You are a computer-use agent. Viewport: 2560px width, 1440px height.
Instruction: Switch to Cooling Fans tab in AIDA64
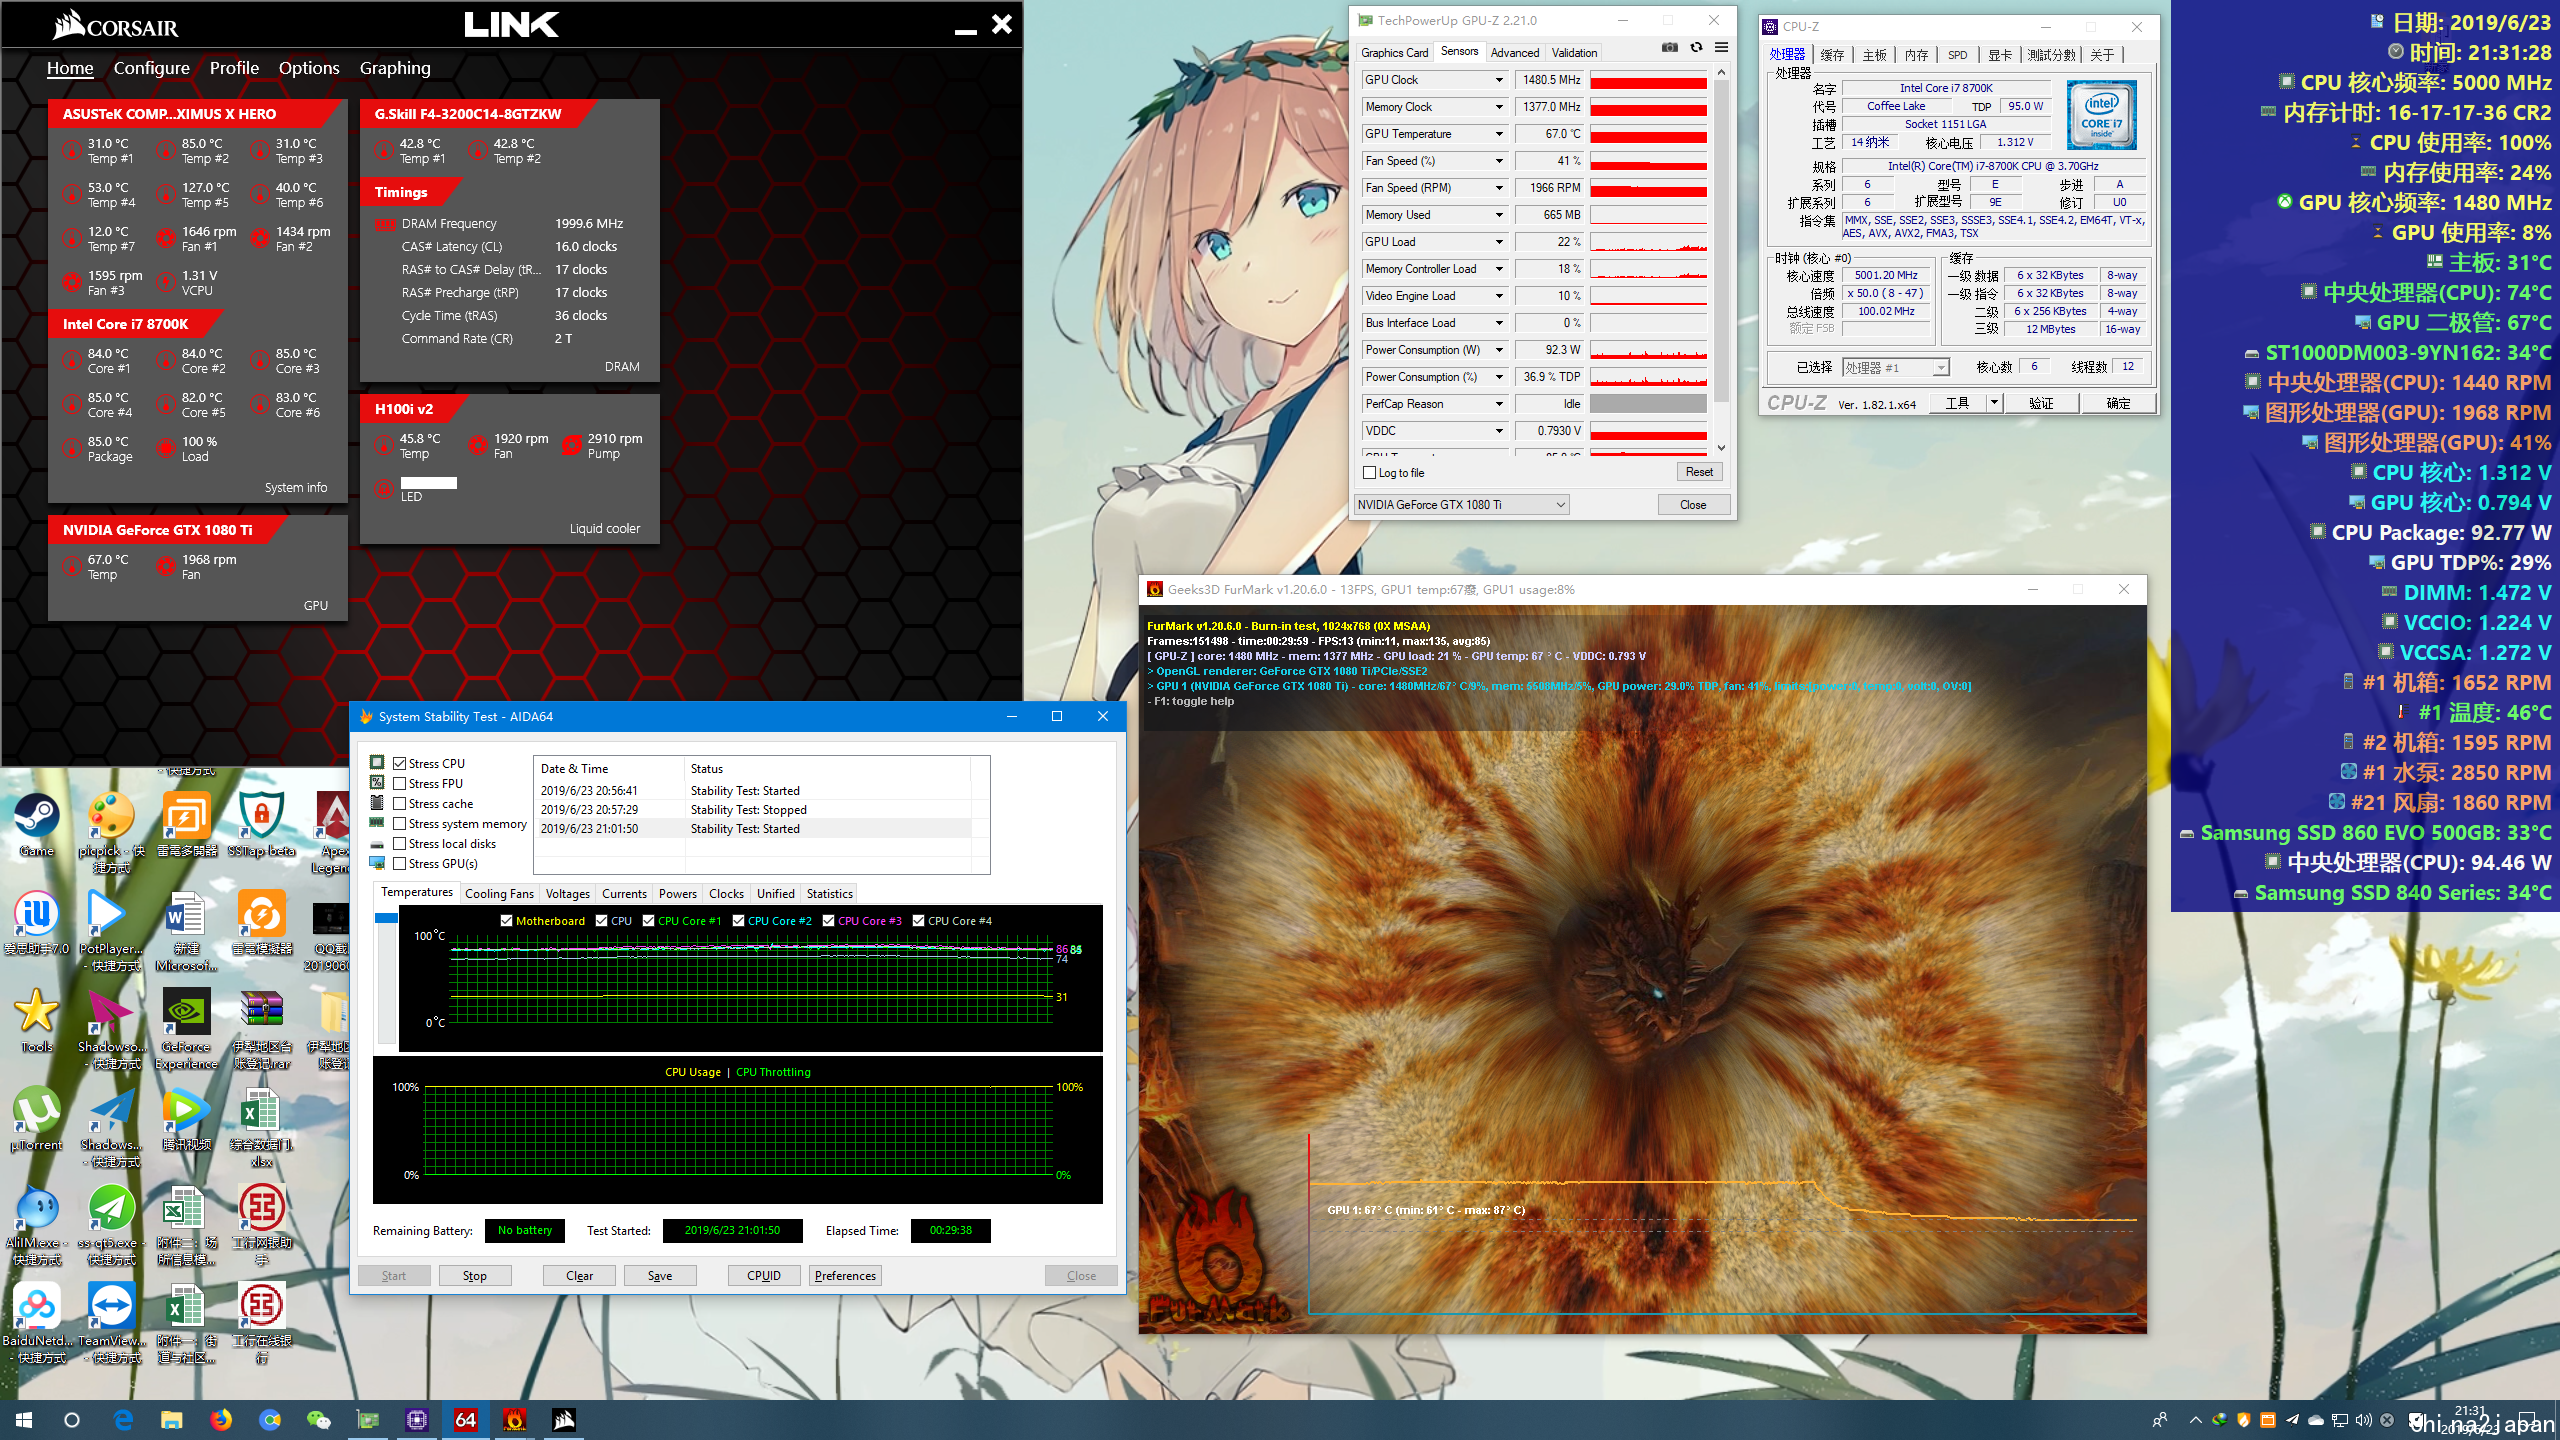tap(499, 893)
